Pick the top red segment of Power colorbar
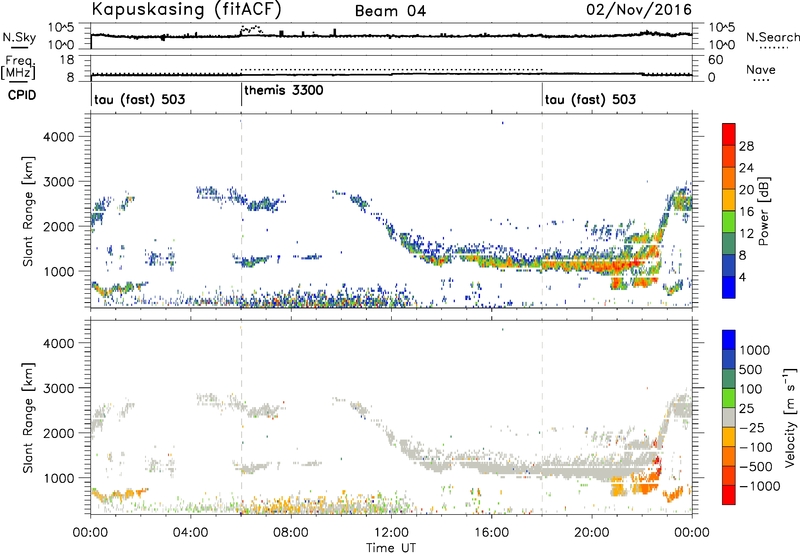The width and height of the screenshot is (800, 554). coord(729,134)
